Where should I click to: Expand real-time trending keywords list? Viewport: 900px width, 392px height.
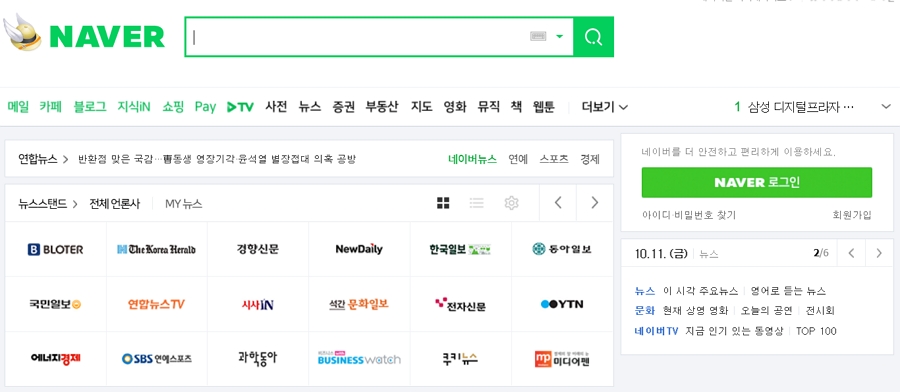(x=886, y=107)
